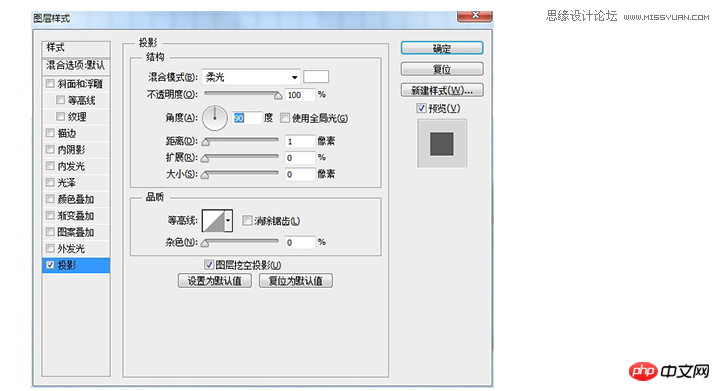Select the 外发光 list entry label

[71, 249]
